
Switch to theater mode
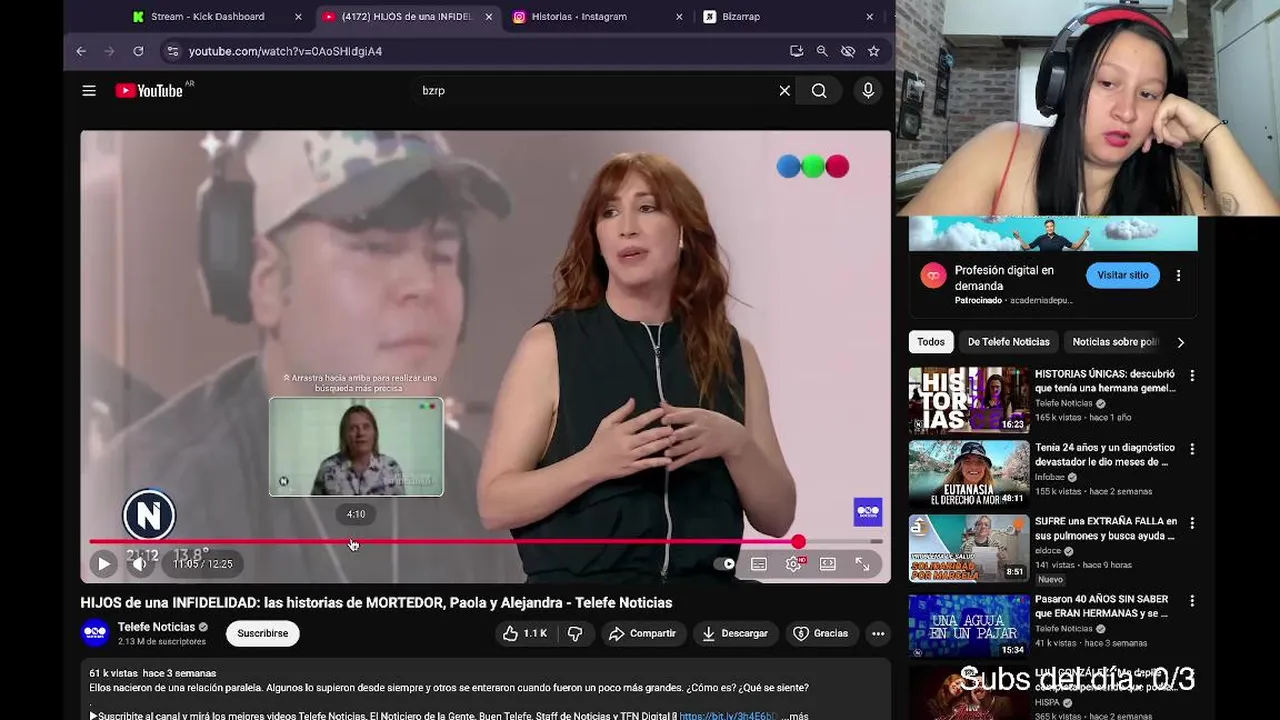[828, 564]
